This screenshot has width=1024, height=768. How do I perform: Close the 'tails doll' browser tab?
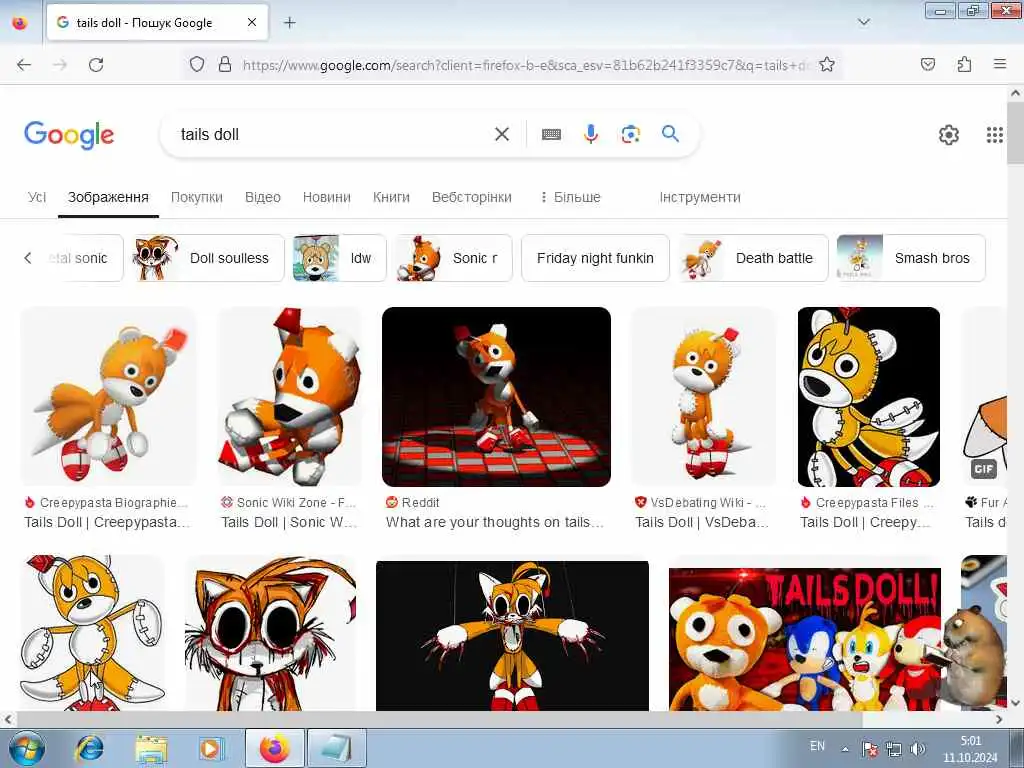click(252, 22)
